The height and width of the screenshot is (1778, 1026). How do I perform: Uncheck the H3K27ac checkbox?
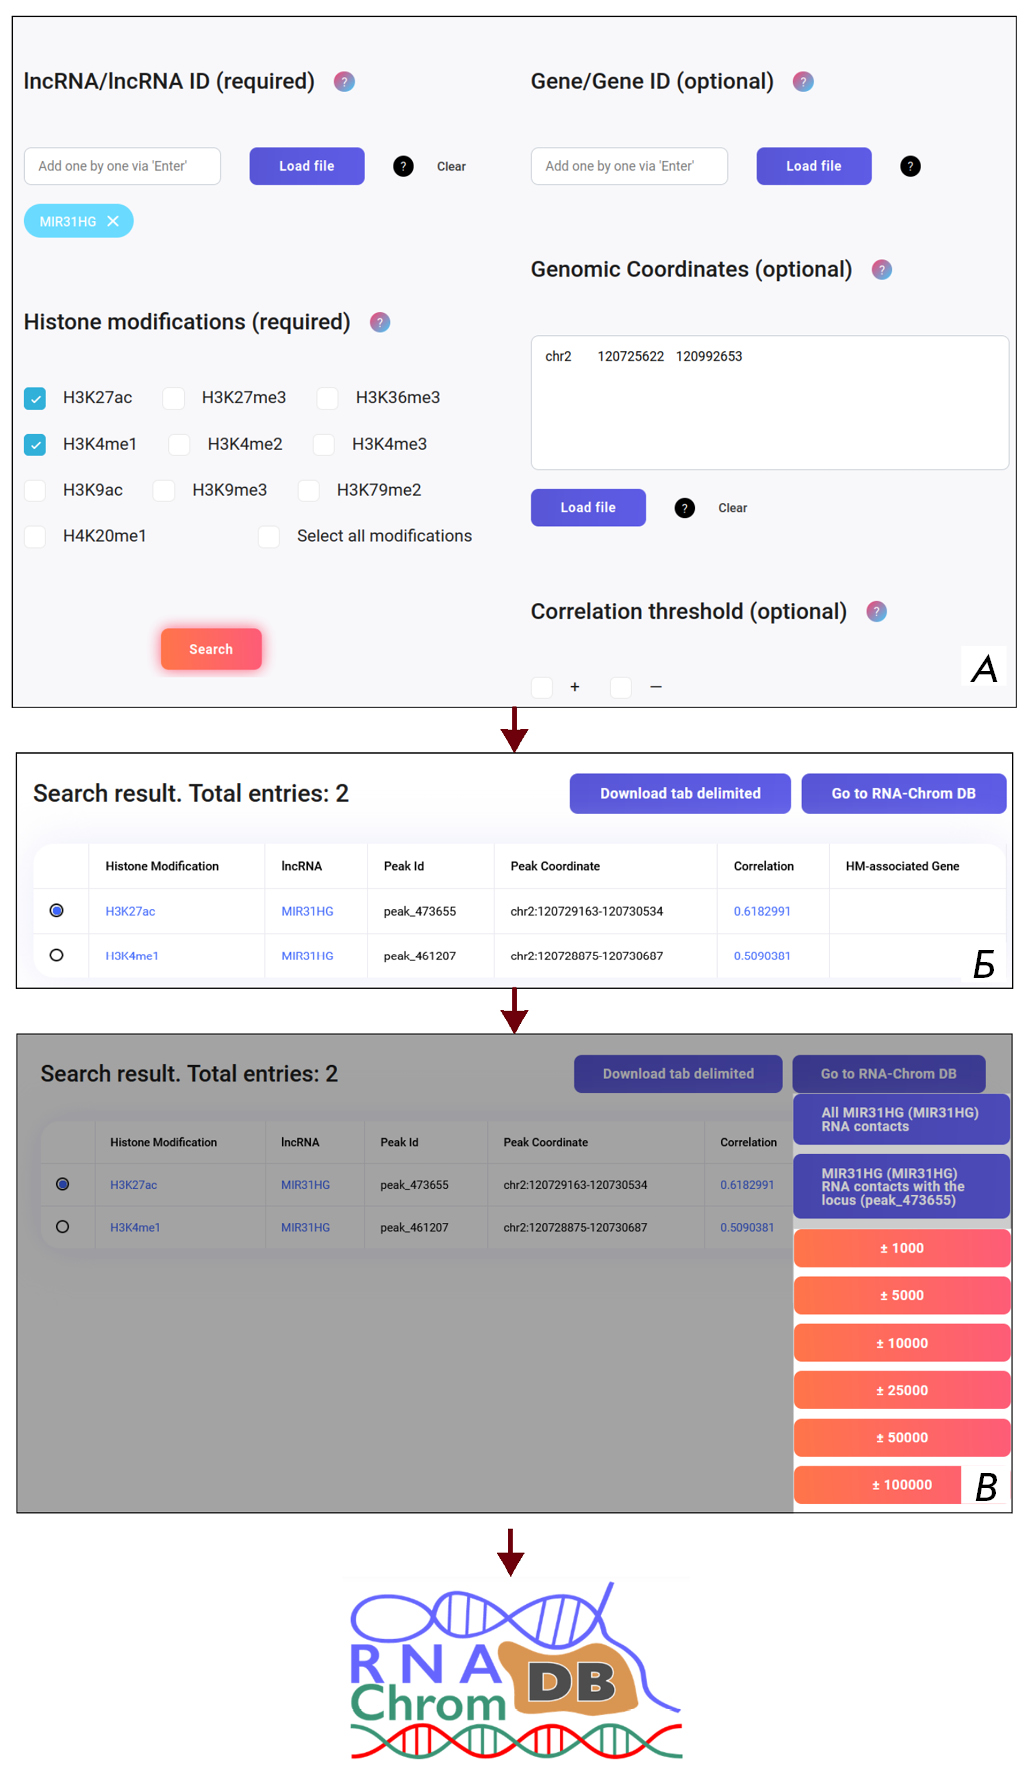point(35,398)
